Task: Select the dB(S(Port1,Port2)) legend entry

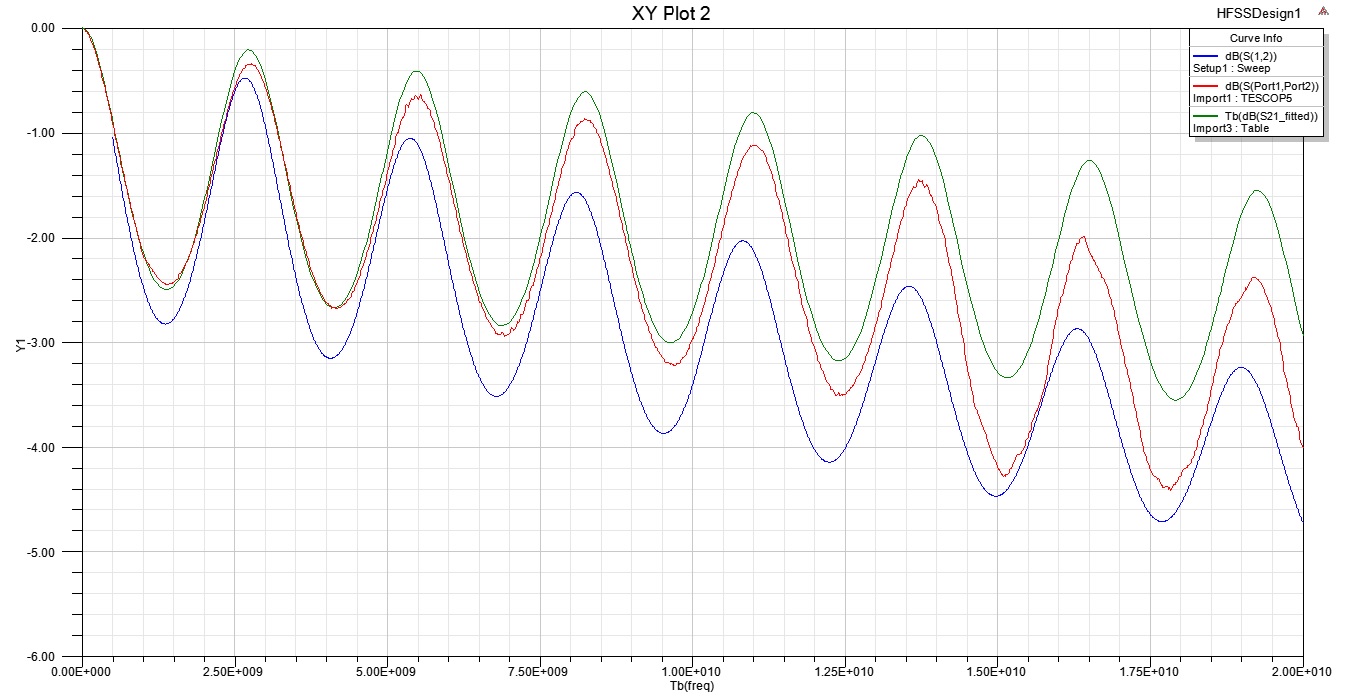Action: click(1274, 87)
